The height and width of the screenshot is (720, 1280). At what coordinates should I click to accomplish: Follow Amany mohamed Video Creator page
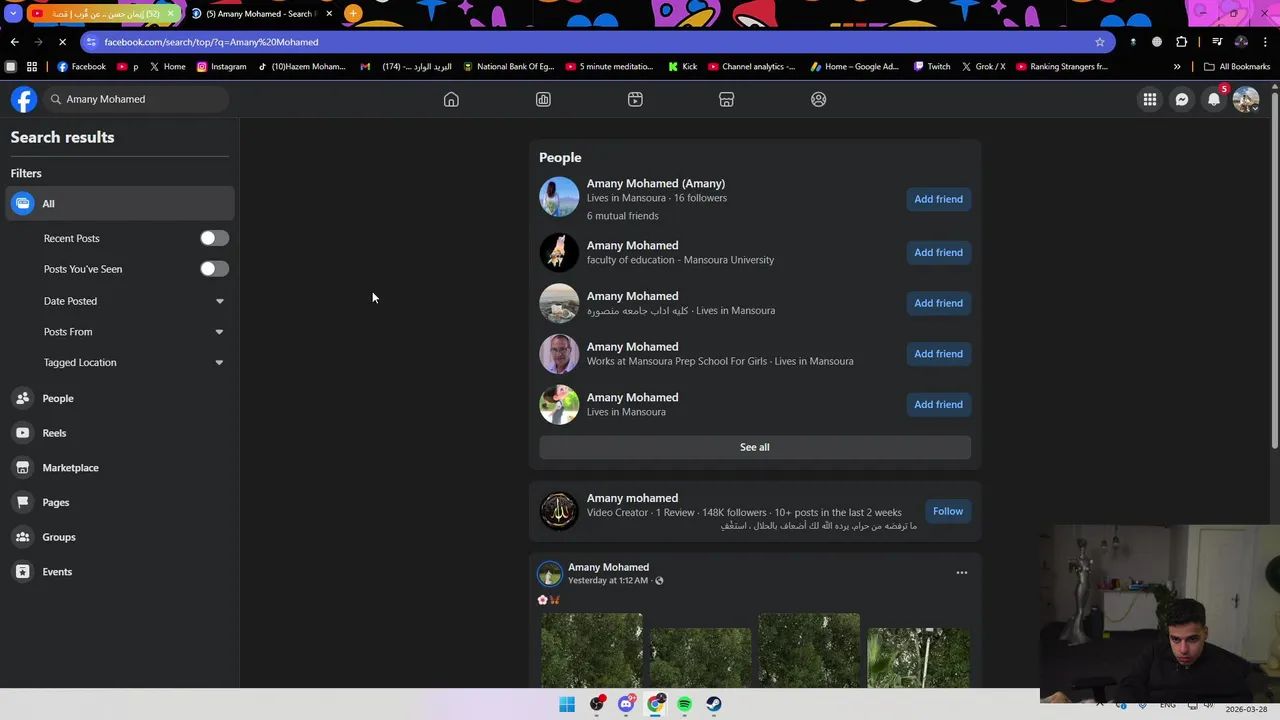coord(948,511)
